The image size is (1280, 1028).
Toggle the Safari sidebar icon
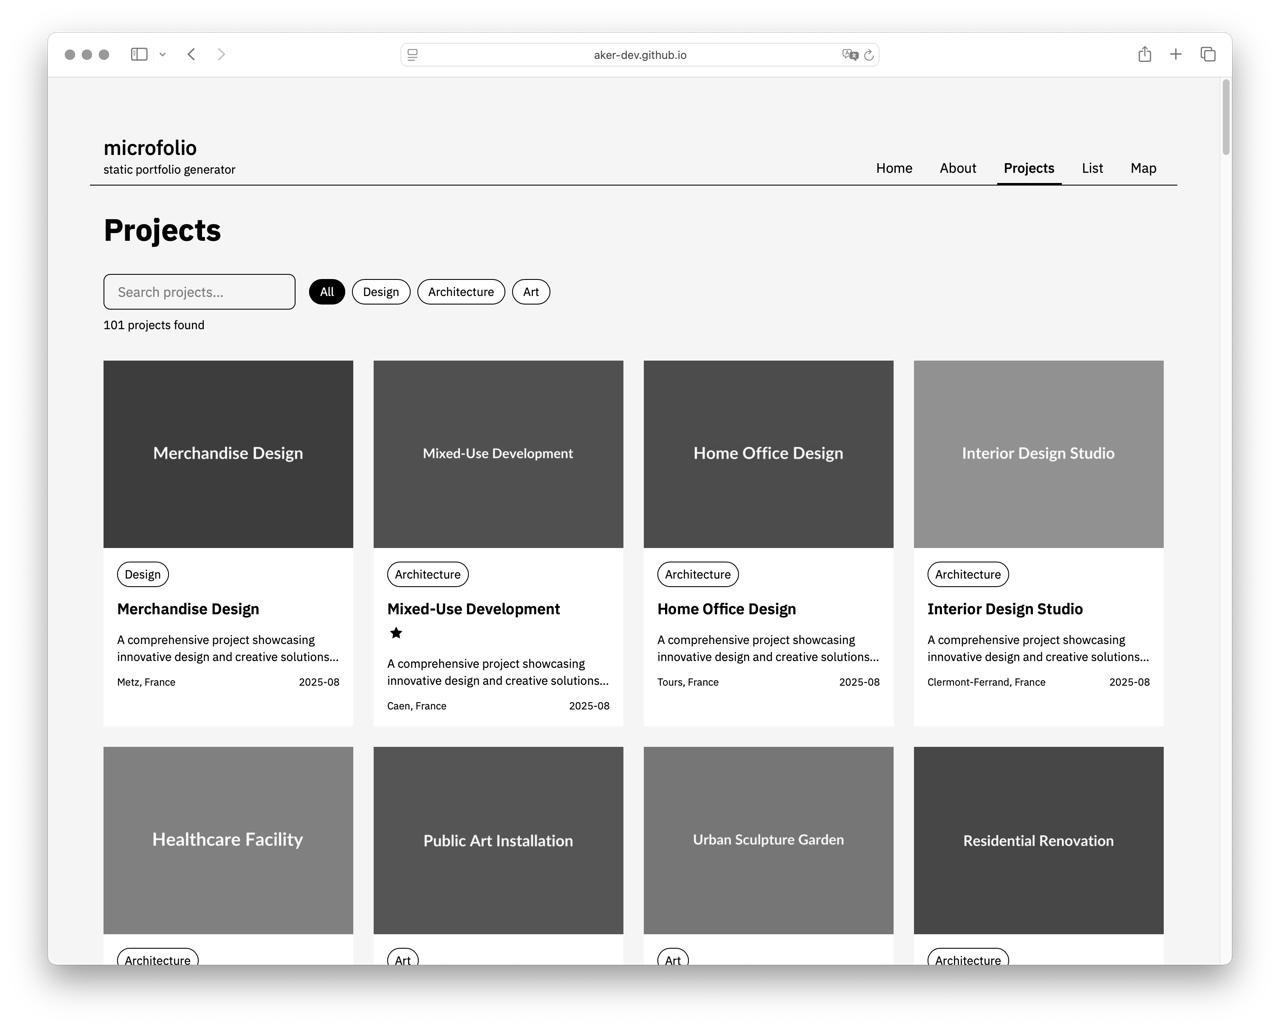click(x=139, y=54)
